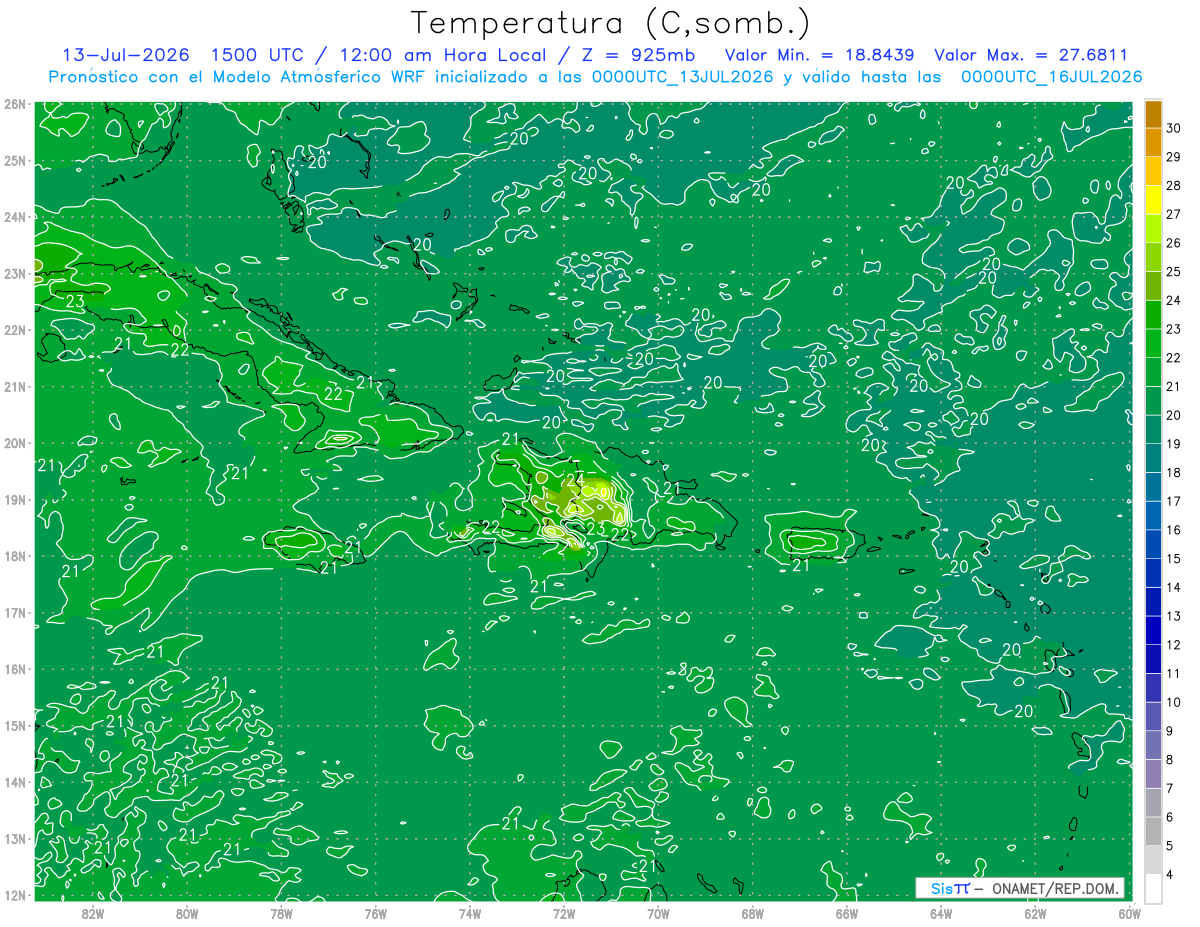Click the colorbar label '19'
Screen dimensions: 1200x927
coord(1174,444)
